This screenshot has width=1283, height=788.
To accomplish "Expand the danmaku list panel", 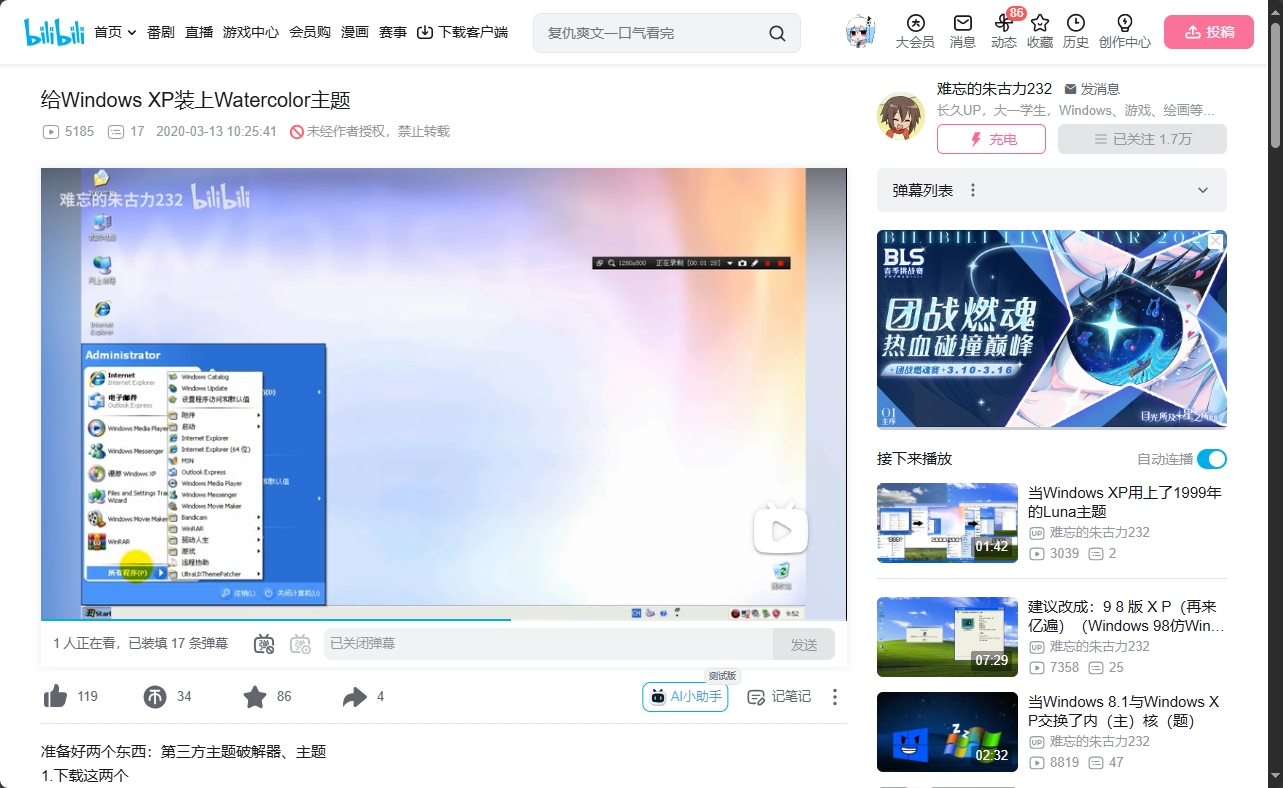I will pos(1203,190).
